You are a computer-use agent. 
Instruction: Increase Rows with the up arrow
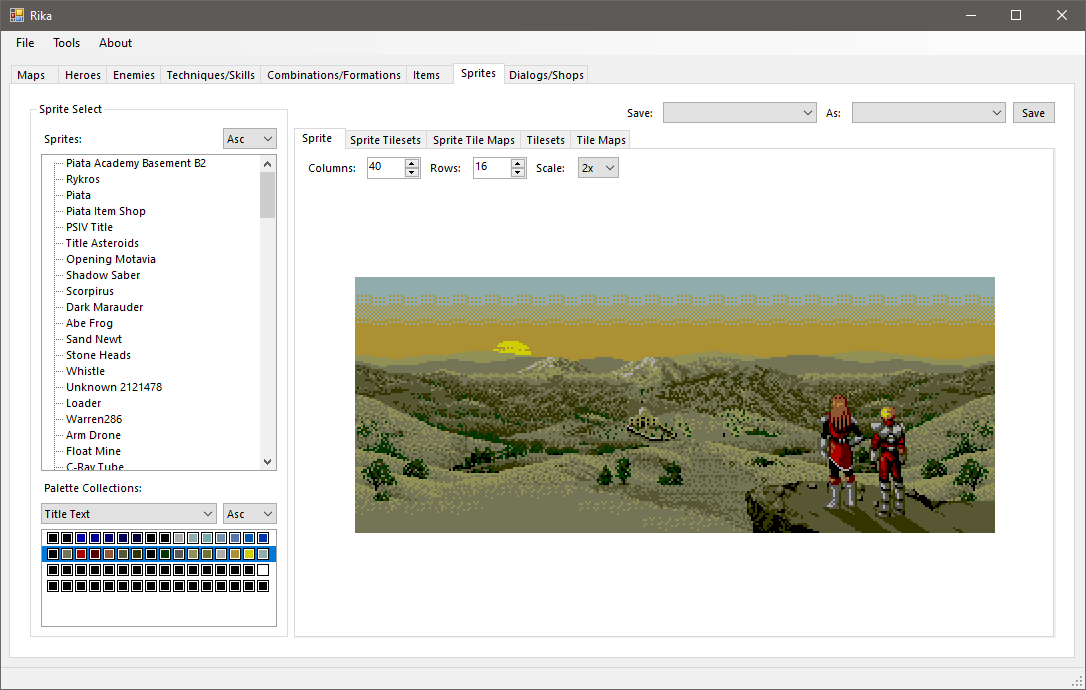pyautogui.click(x=517, y=163)
